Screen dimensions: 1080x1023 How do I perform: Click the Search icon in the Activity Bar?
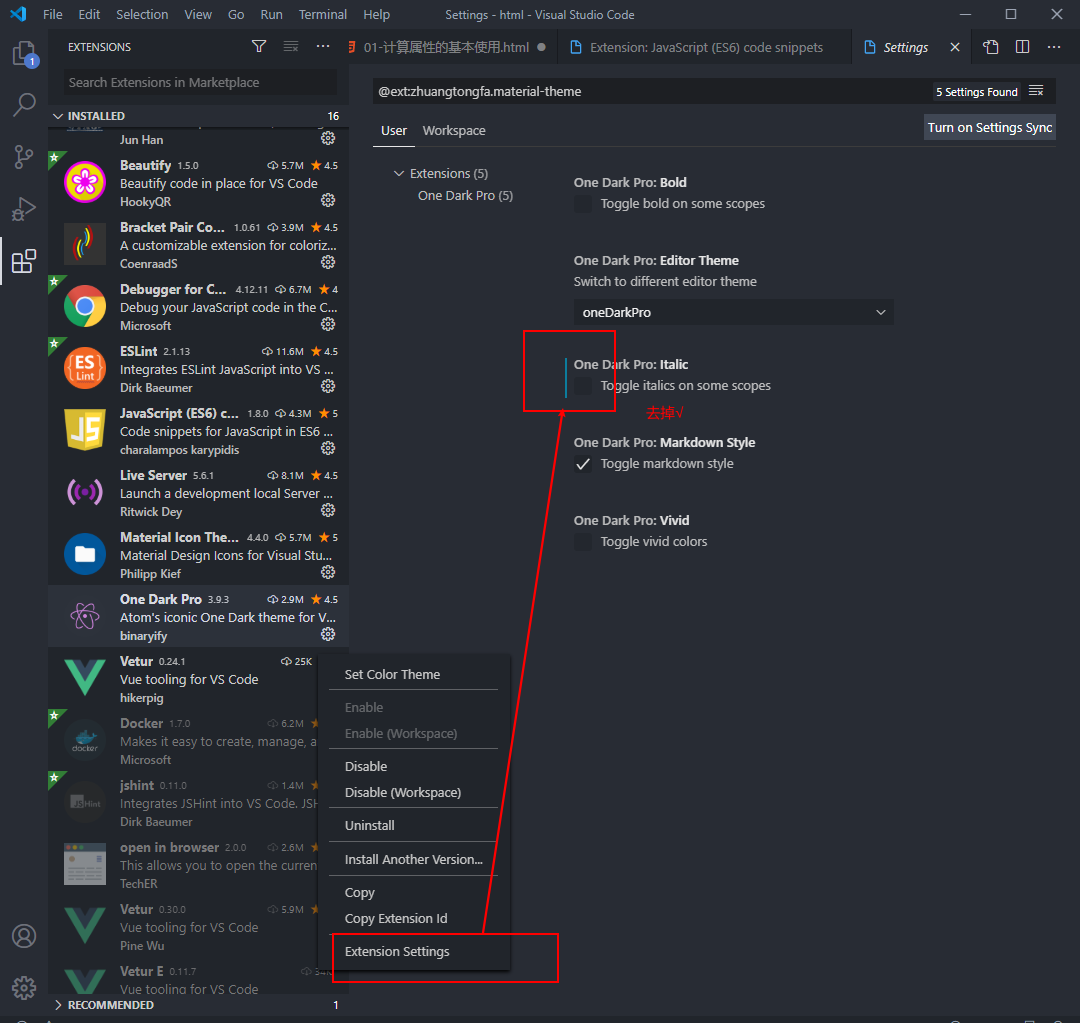[24, 105]
